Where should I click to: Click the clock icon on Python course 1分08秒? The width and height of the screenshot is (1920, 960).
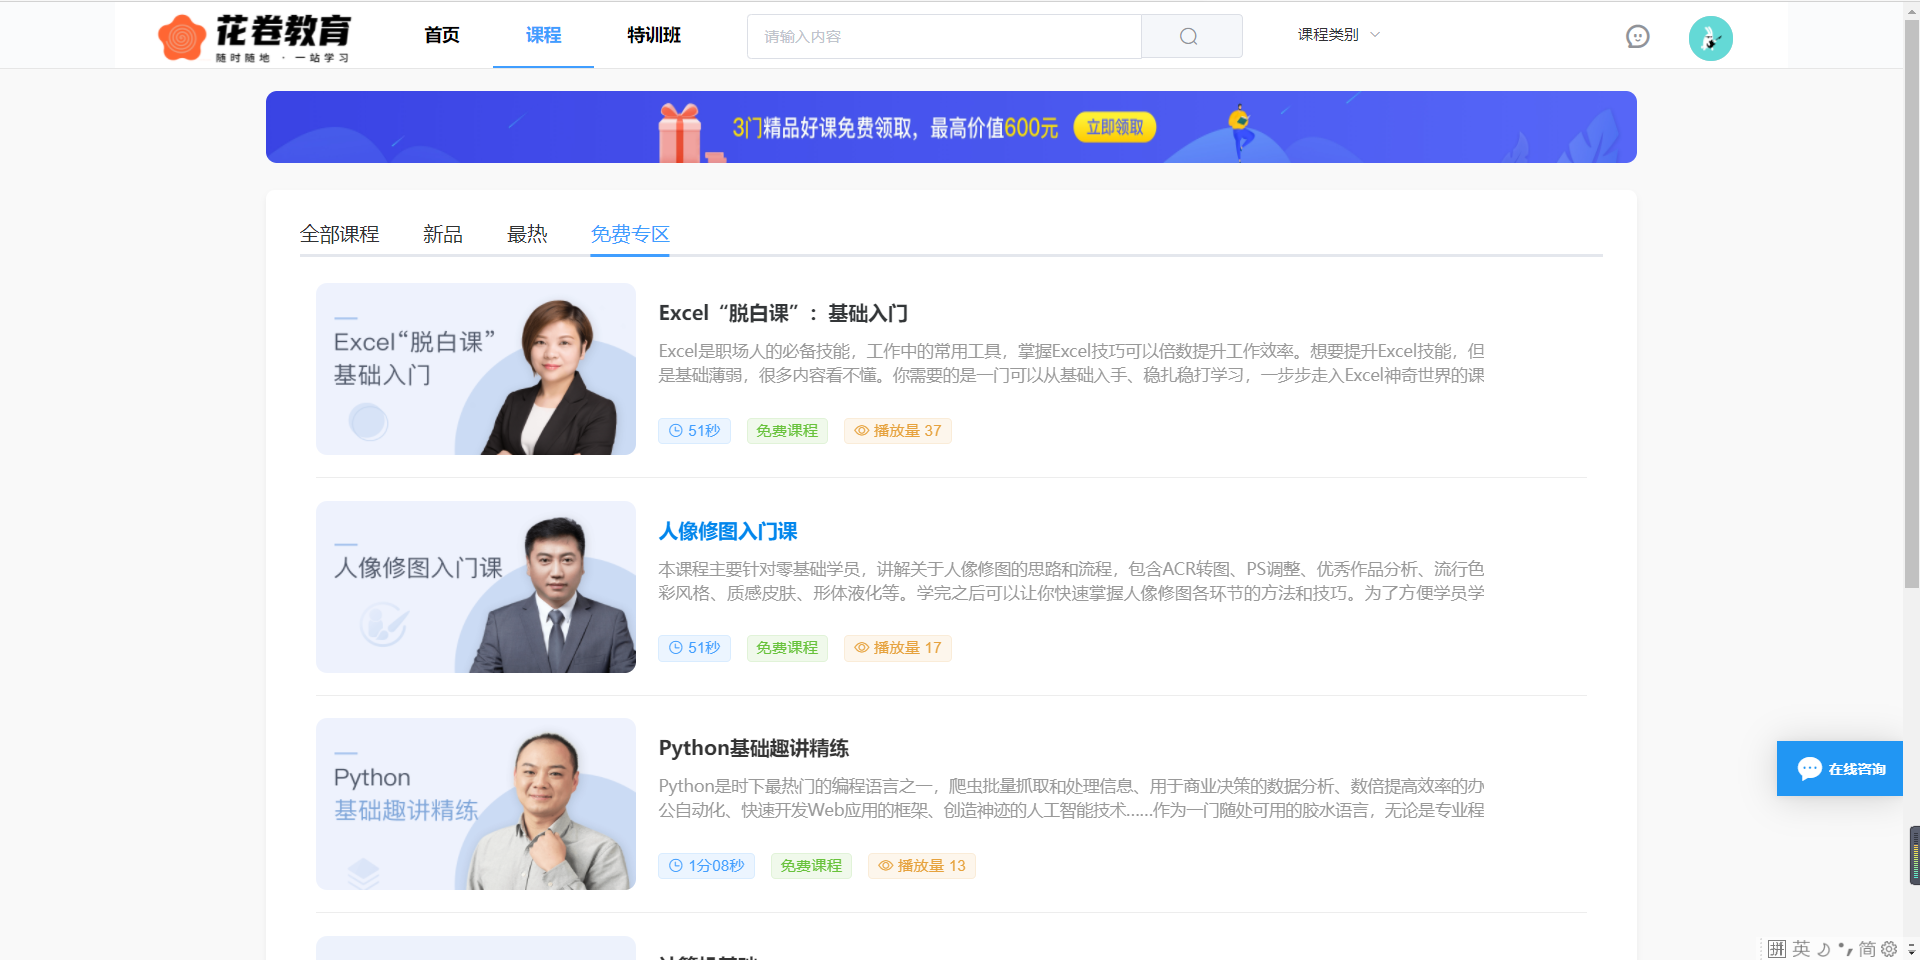coord(676,866)
